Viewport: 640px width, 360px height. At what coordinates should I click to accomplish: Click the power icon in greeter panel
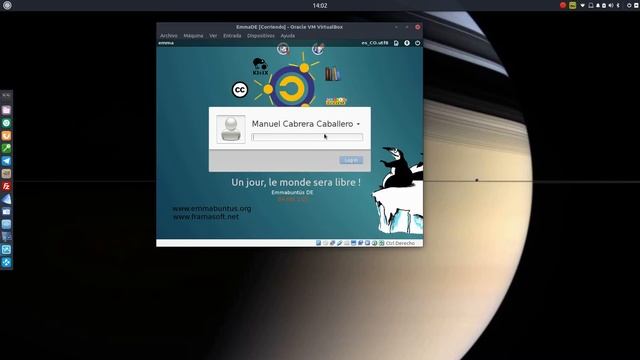pyautogui.click(x=418, y=43)
